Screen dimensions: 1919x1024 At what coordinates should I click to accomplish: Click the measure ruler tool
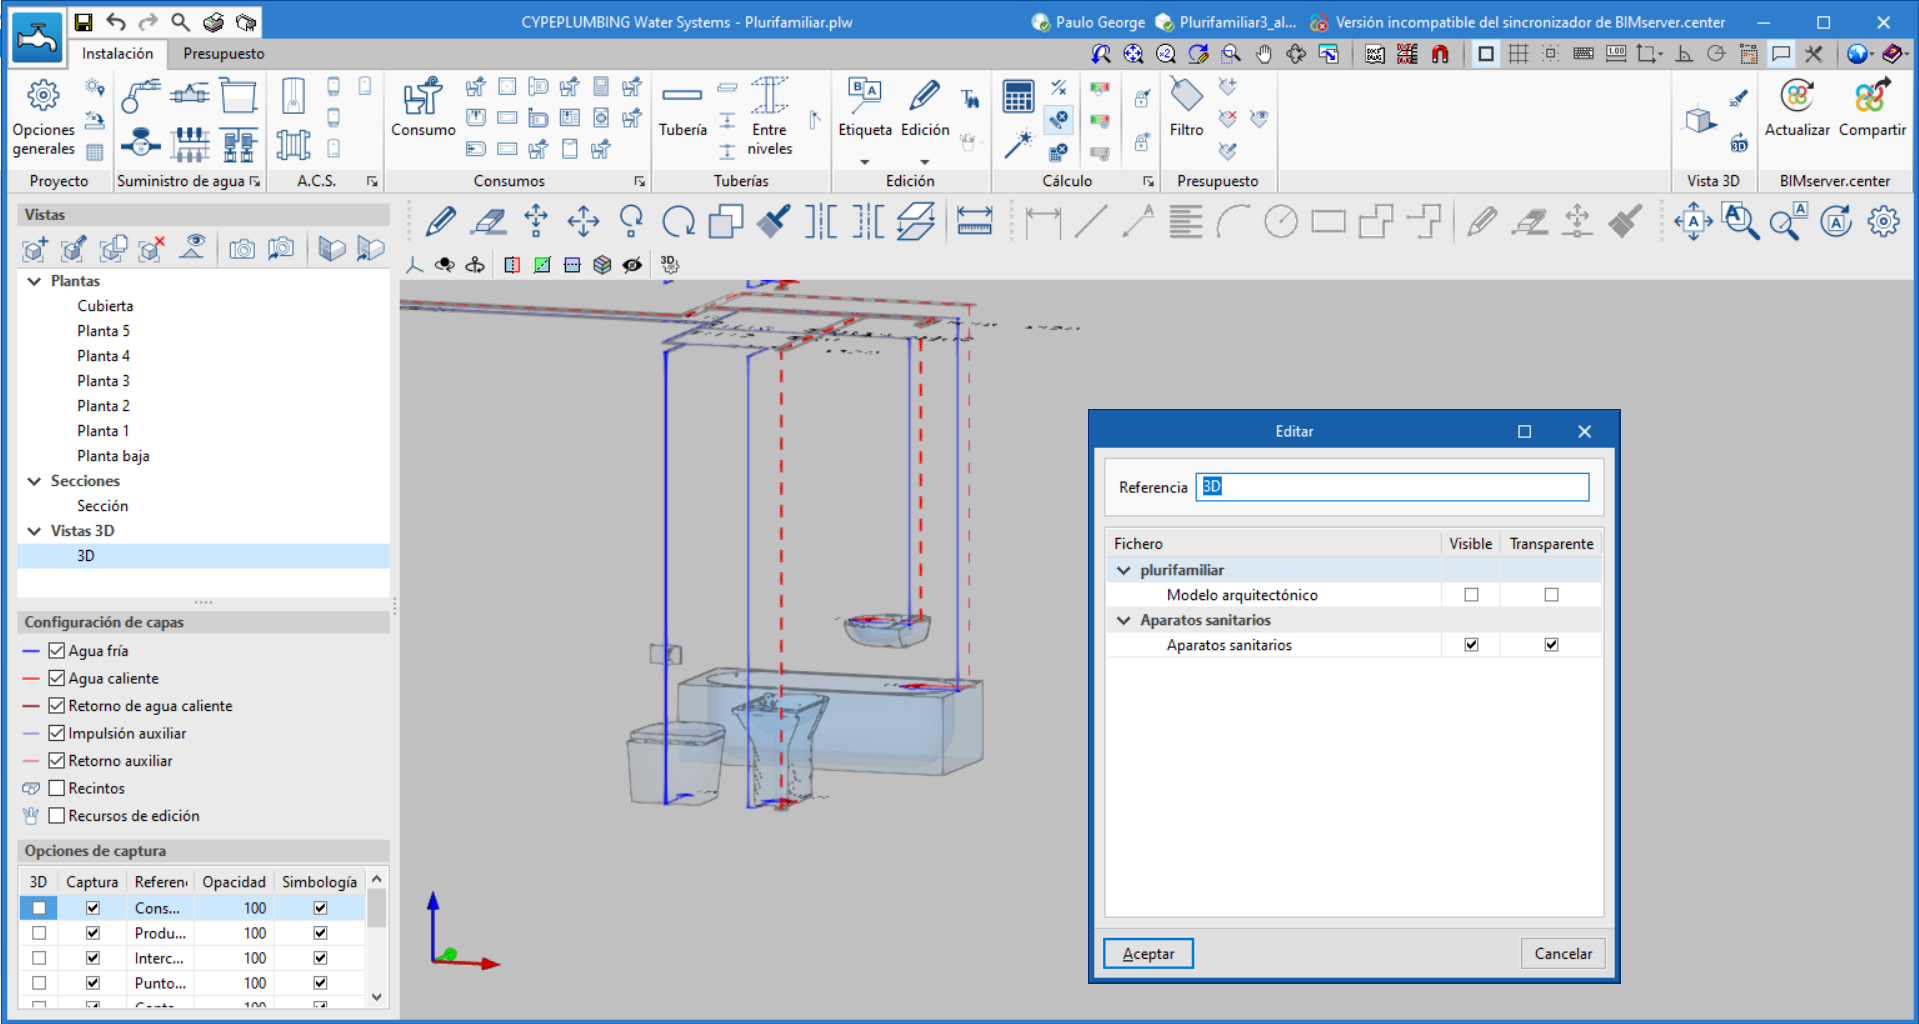[x=974, y=221]
